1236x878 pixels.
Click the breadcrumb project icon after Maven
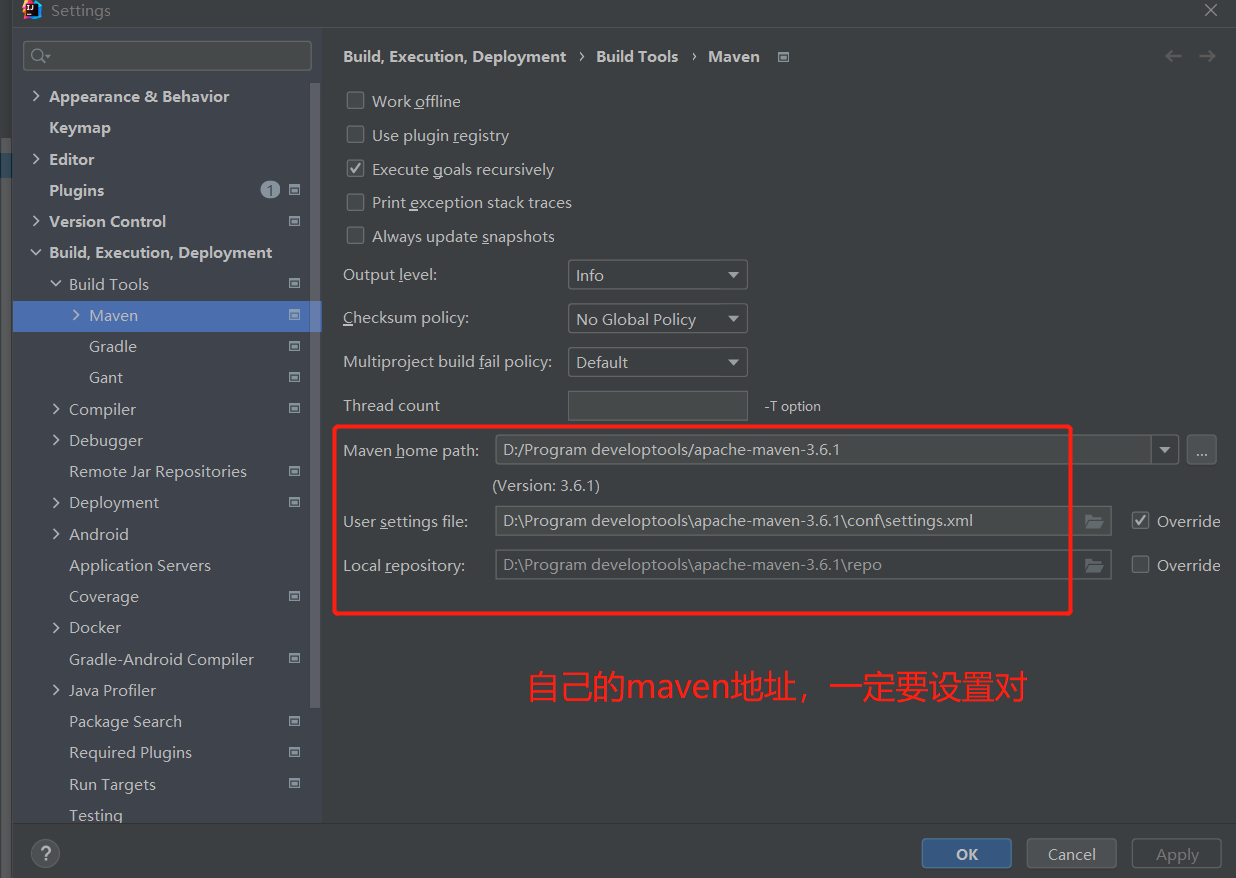click(x=783, y=57)
